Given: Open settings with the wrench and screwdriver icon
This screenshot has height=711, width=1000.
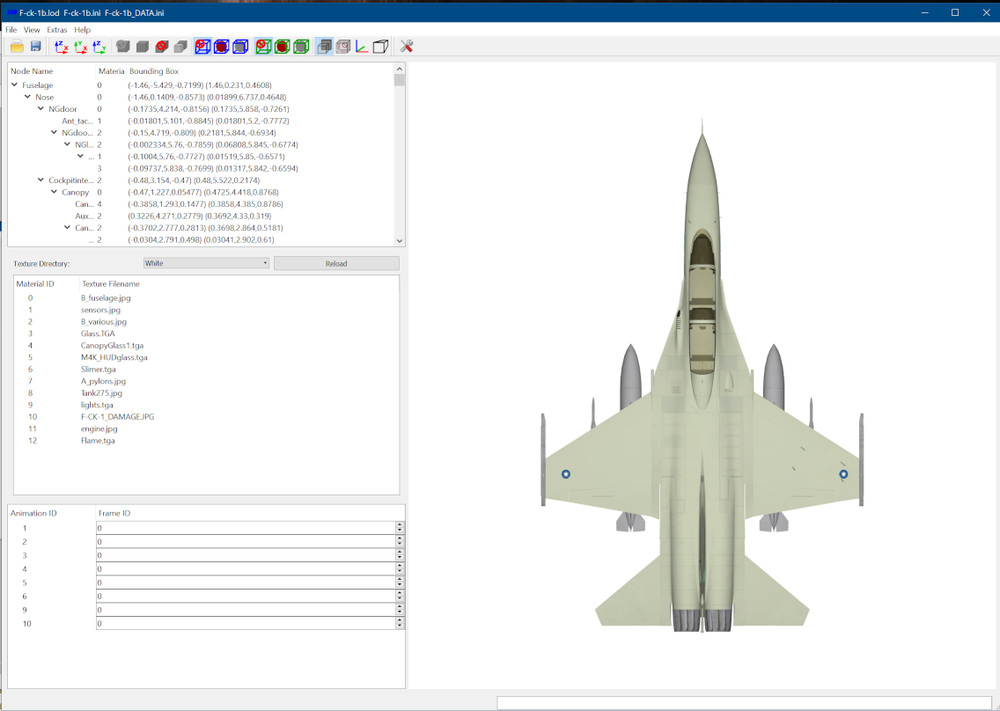Looking at the screenshot, I should point(406,47).
